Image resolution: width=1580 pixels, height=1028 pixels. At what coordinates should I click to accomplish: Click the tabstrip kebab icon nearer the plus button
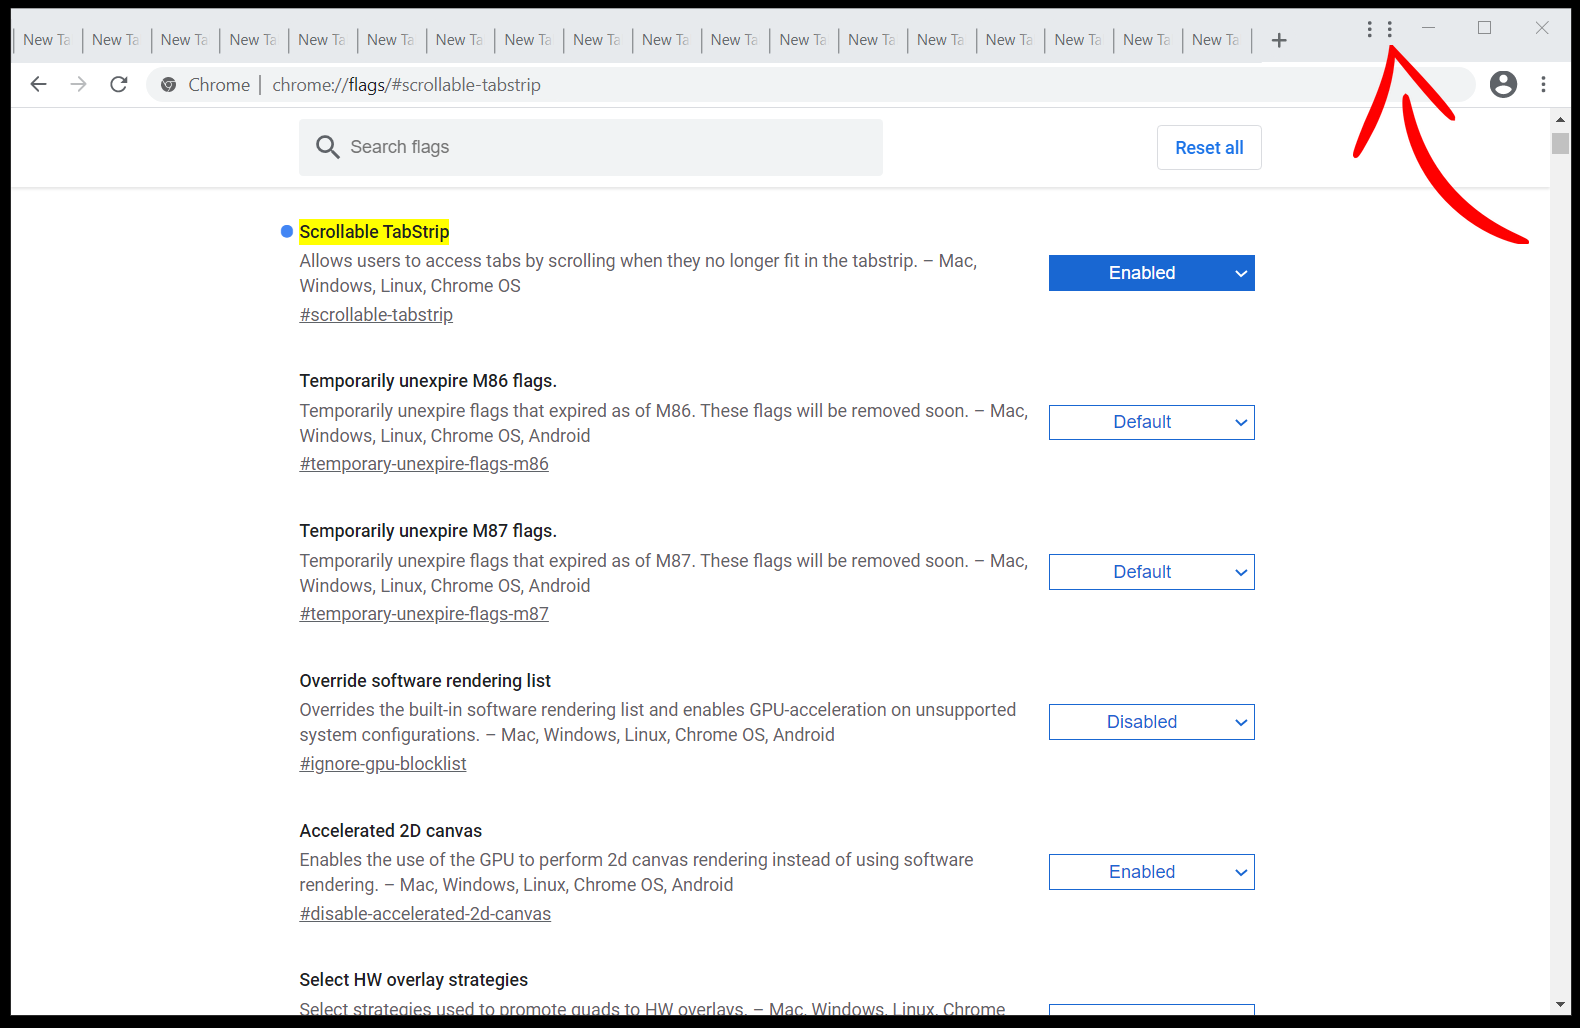1369,29
